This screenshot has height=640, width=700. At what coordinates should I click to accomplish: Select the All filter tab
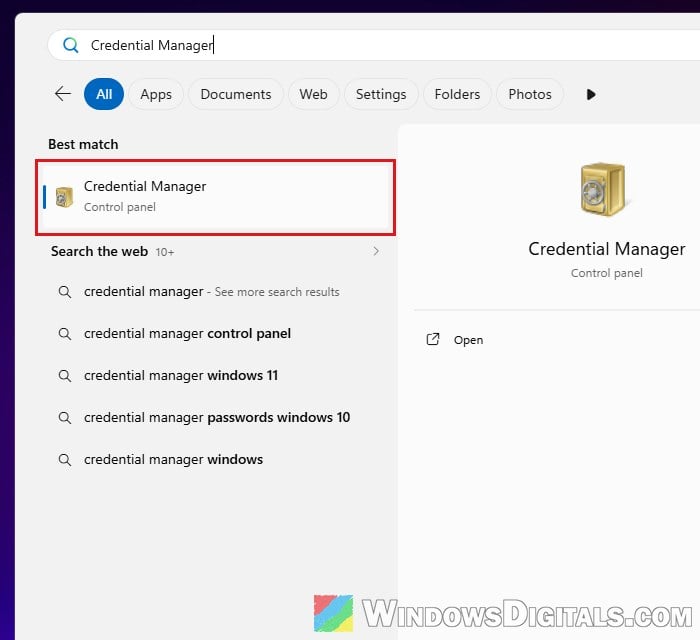pos(104,94)
